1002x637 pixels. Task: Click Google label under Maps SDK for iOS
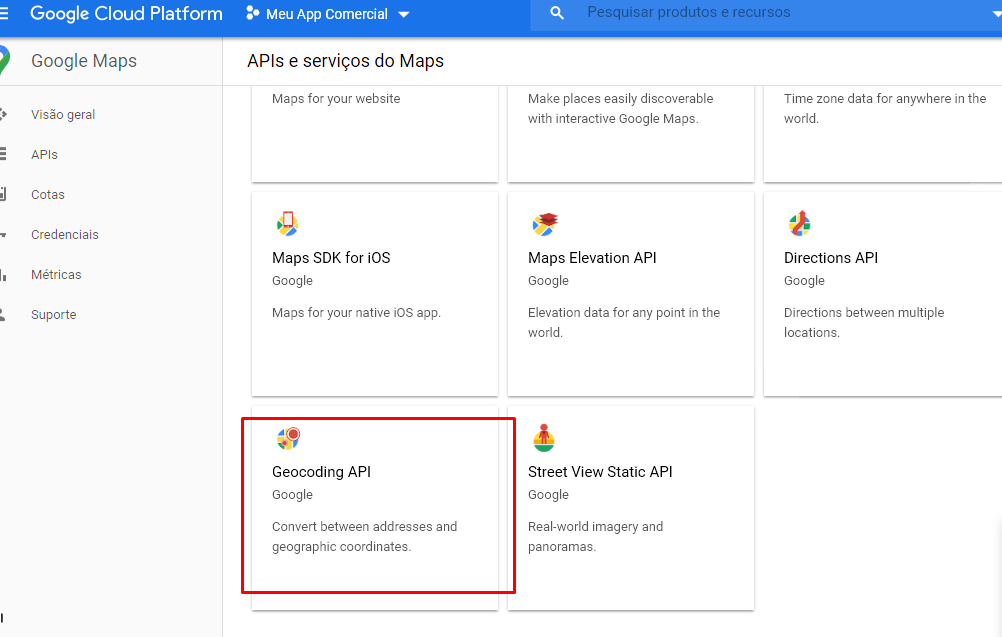click(292, 280)
